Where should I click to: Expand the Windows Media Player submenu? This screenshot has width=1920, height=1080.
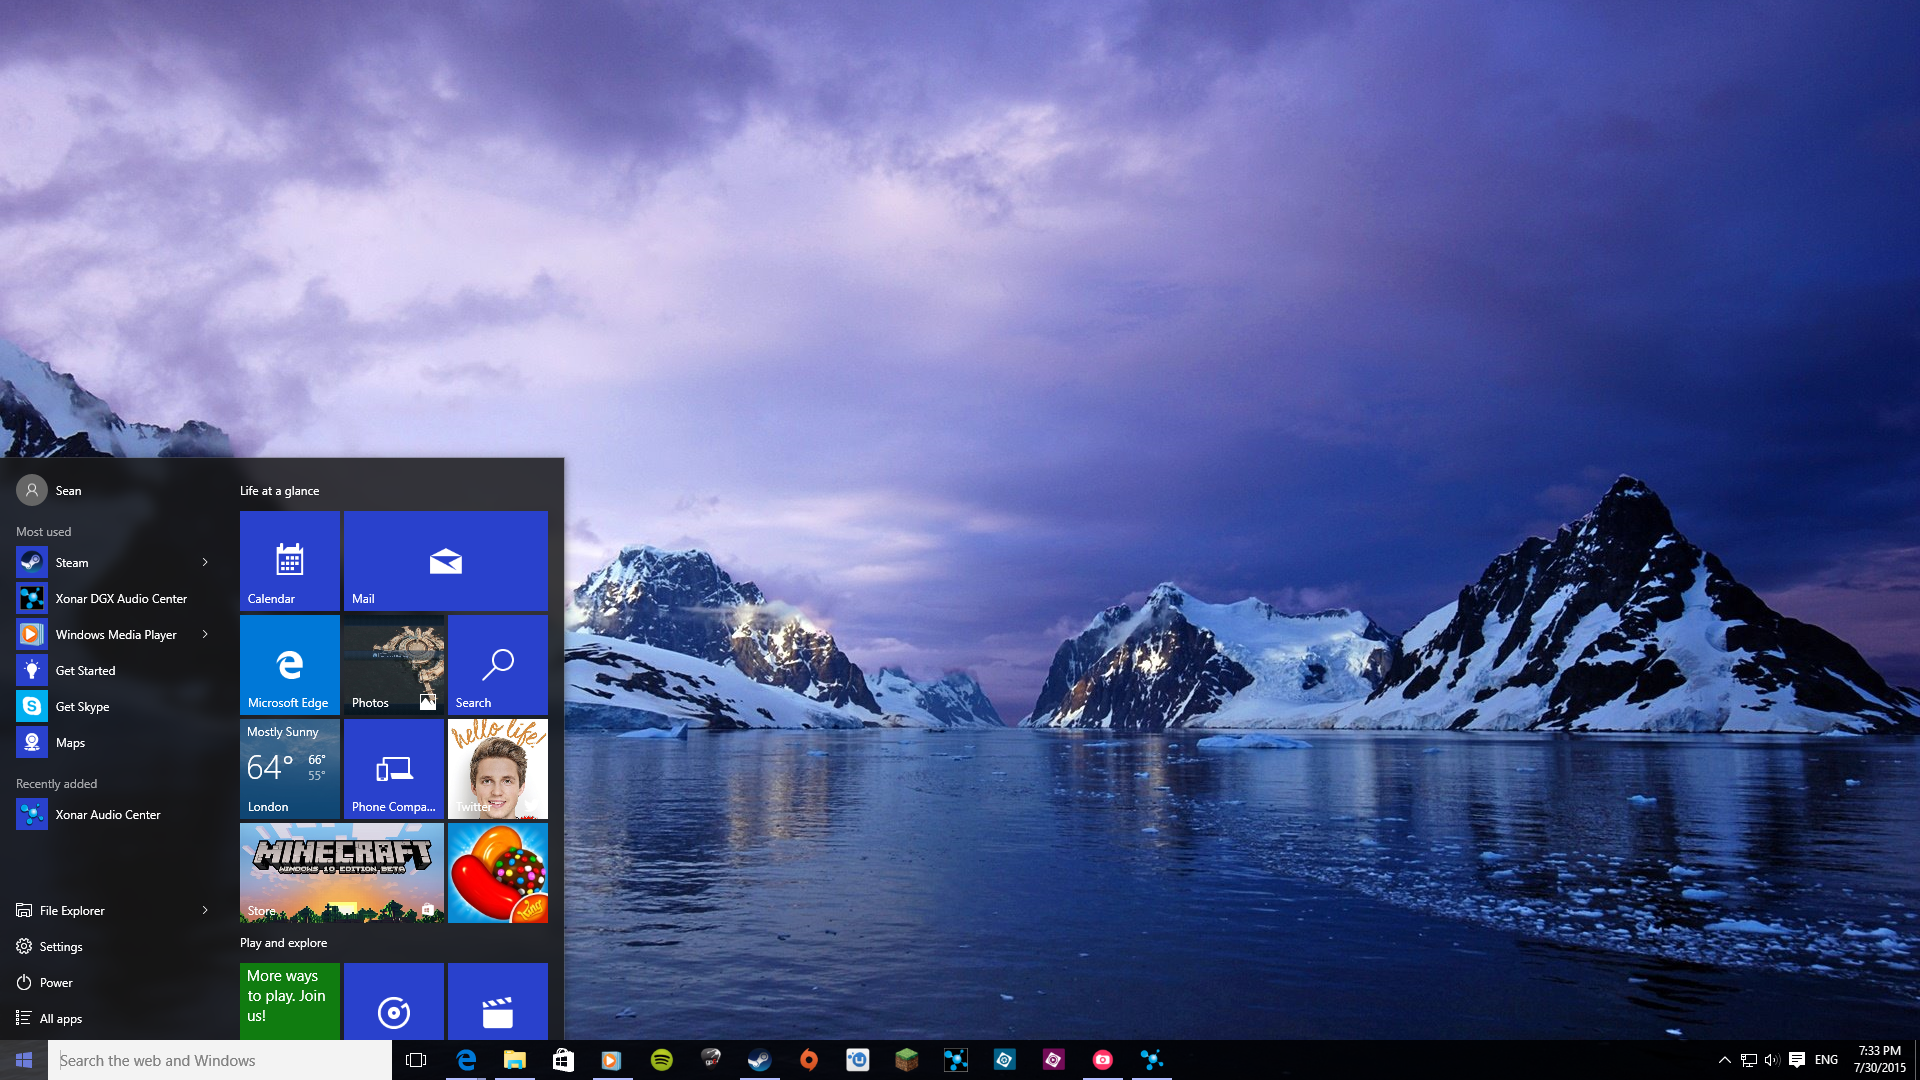point(206,633)
